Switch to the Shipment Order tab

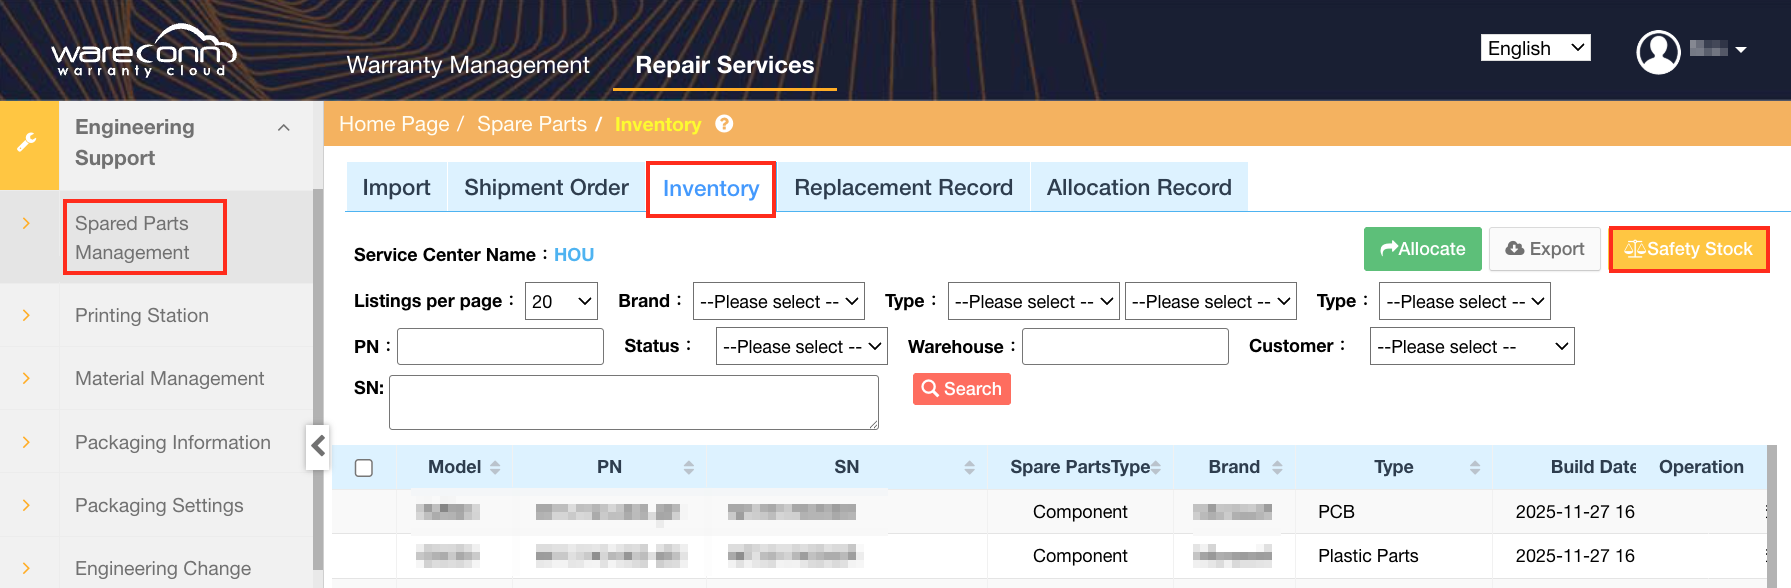coord(546,188)
